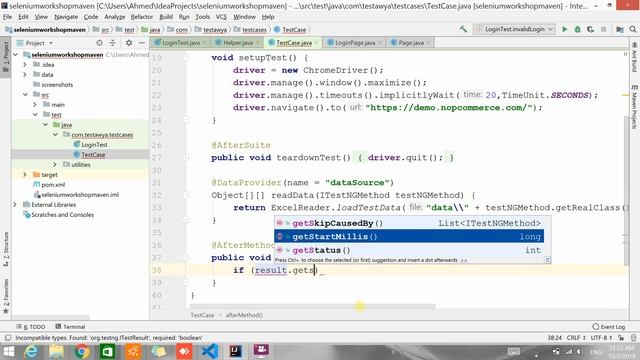
Task: Switch to Page.java tab
Action: pyautogui.click(x=409, y=42)
